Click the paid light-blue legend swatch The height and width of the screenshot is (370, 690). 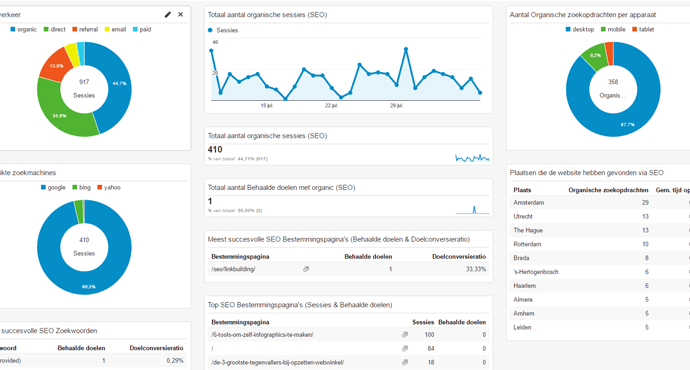(136, 29)
